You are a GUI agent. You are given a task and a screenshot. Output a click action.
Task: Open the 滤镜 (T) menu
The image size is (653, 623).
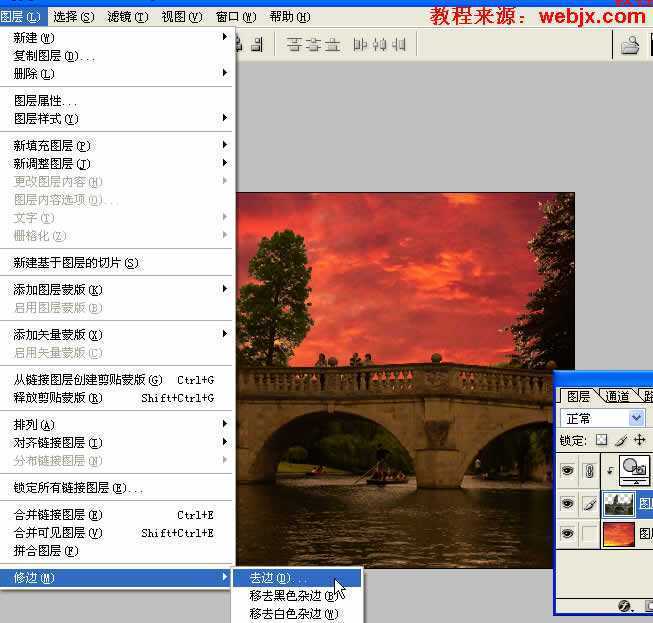pyautogui.click(x=127, y=17)
